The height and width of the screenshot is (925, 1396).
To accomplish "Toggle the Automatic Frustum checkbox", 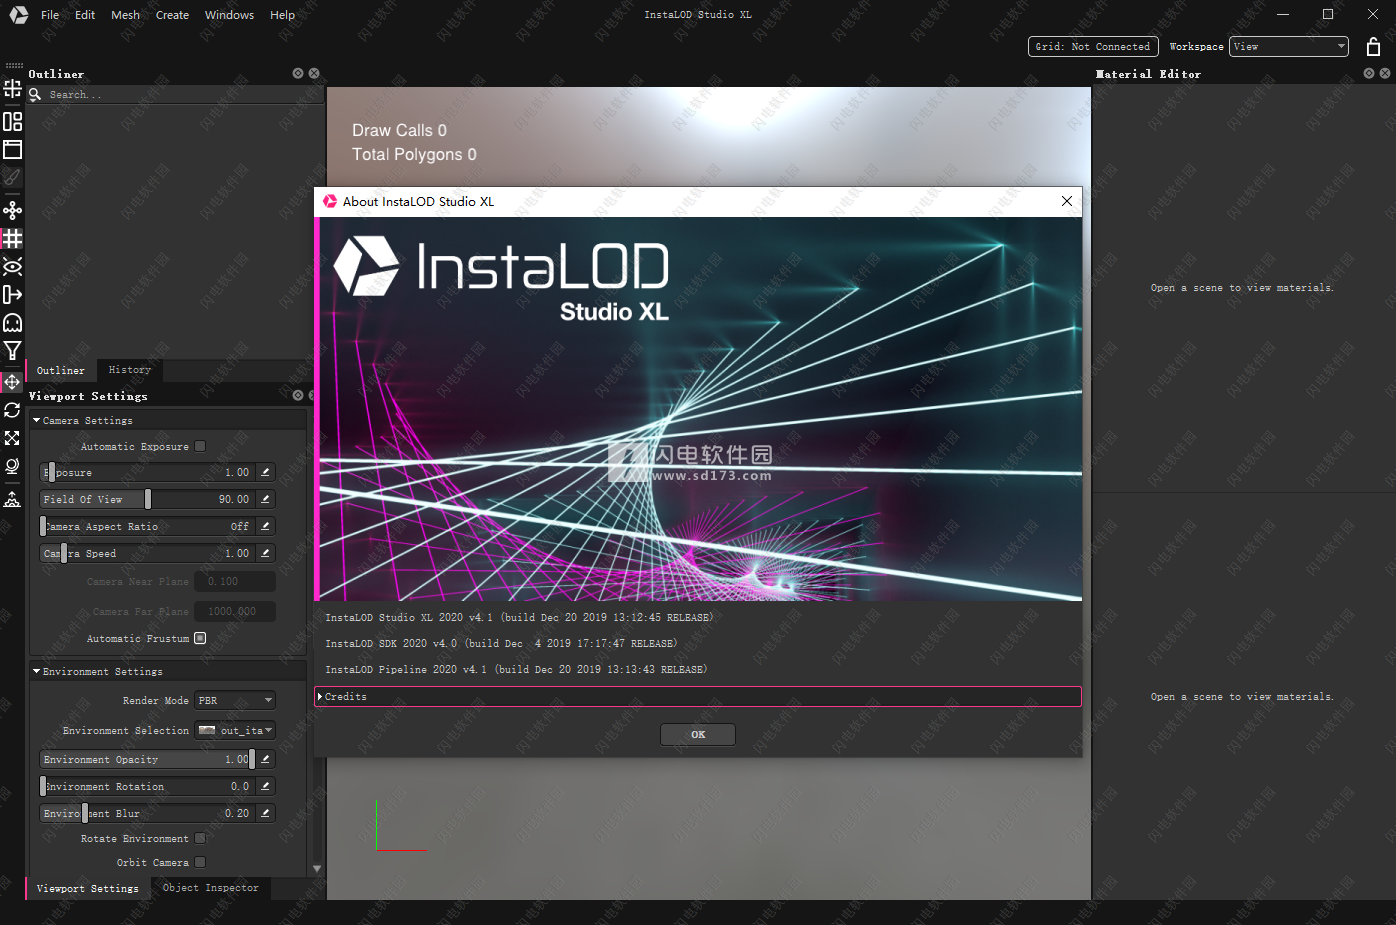I will [x=200, y=638].
